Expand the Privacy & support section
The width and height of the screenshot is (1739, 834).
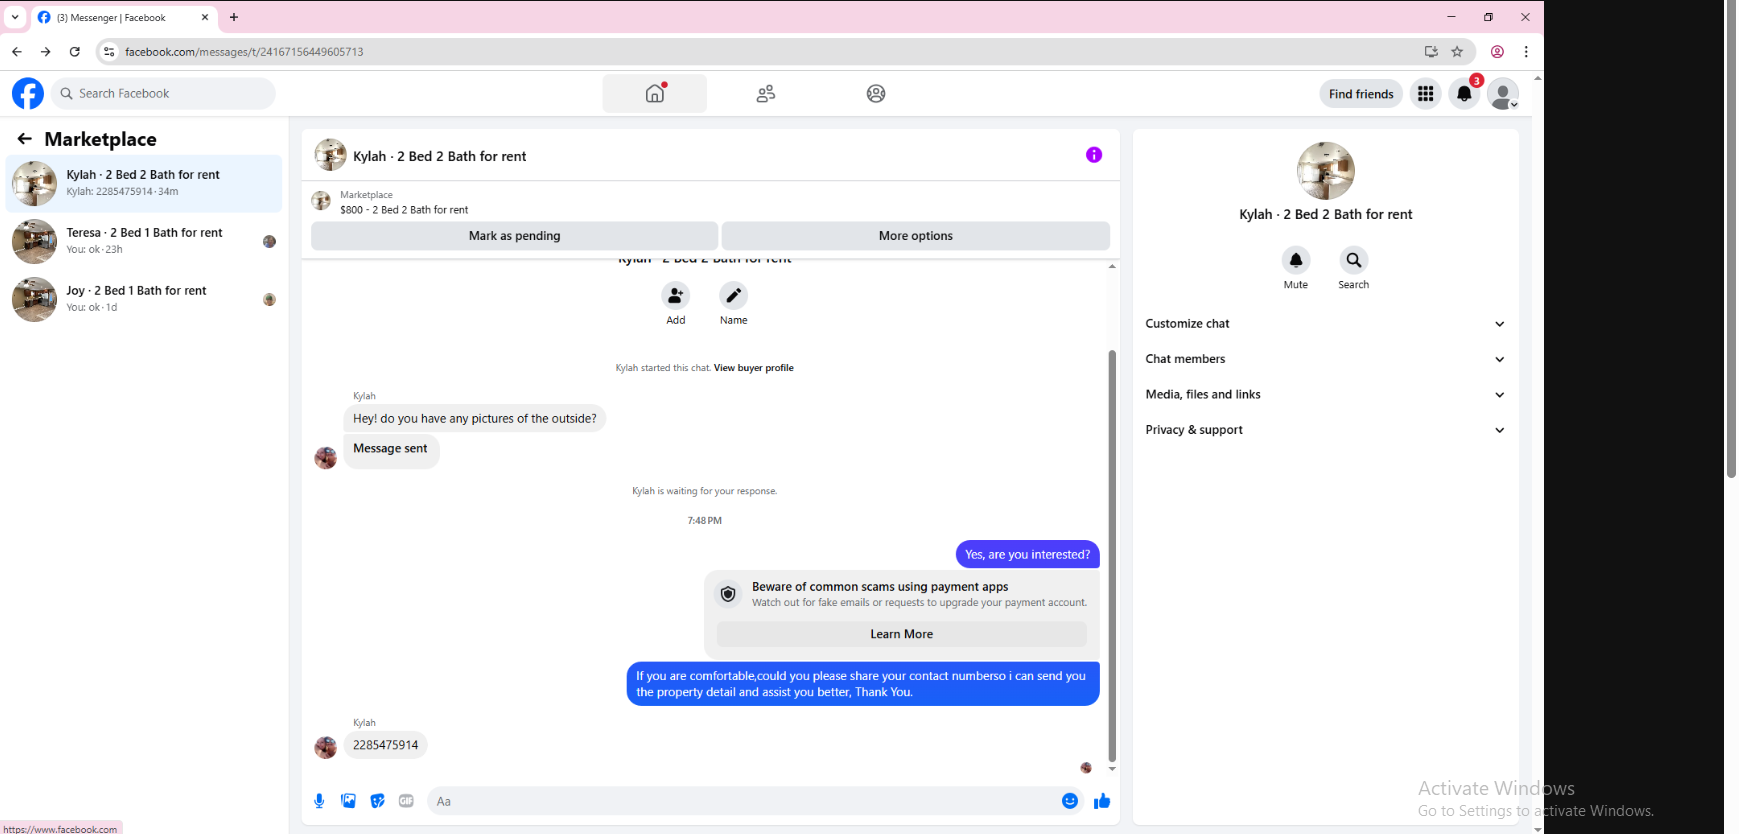point(1325,430)
